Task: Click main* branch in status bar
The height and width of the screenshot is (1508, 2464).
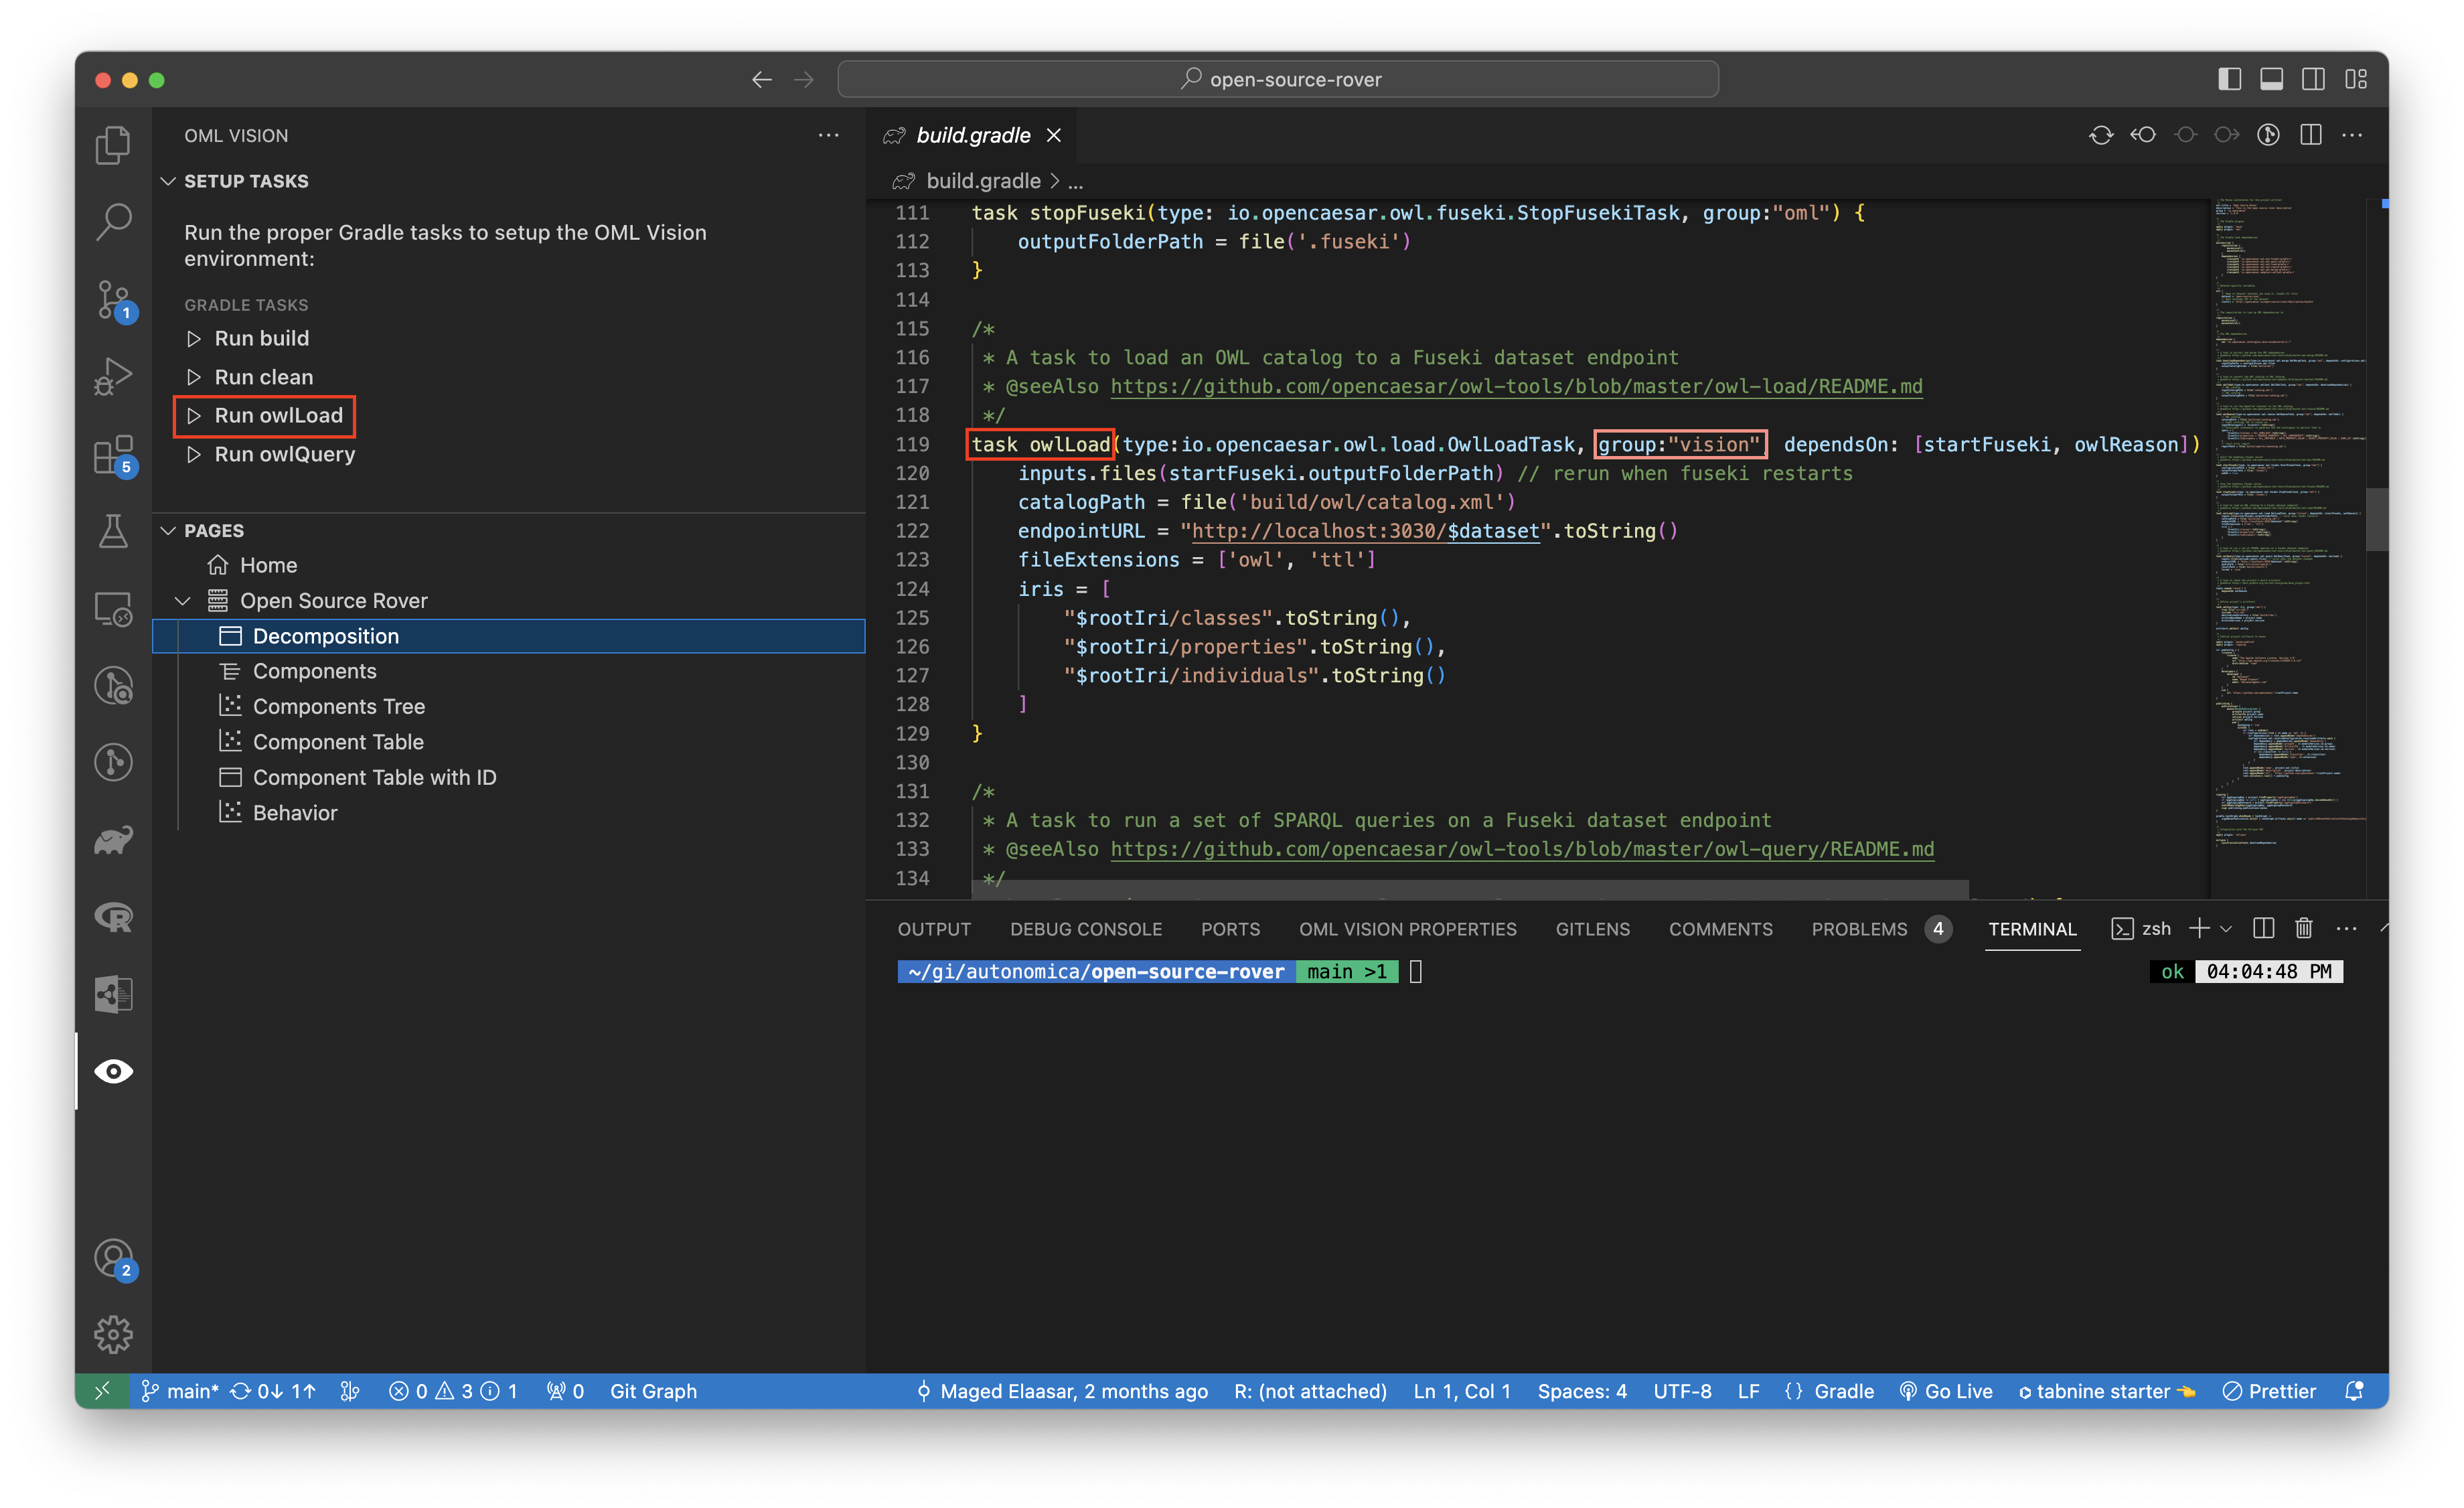Action: (x=180, y=1391)
